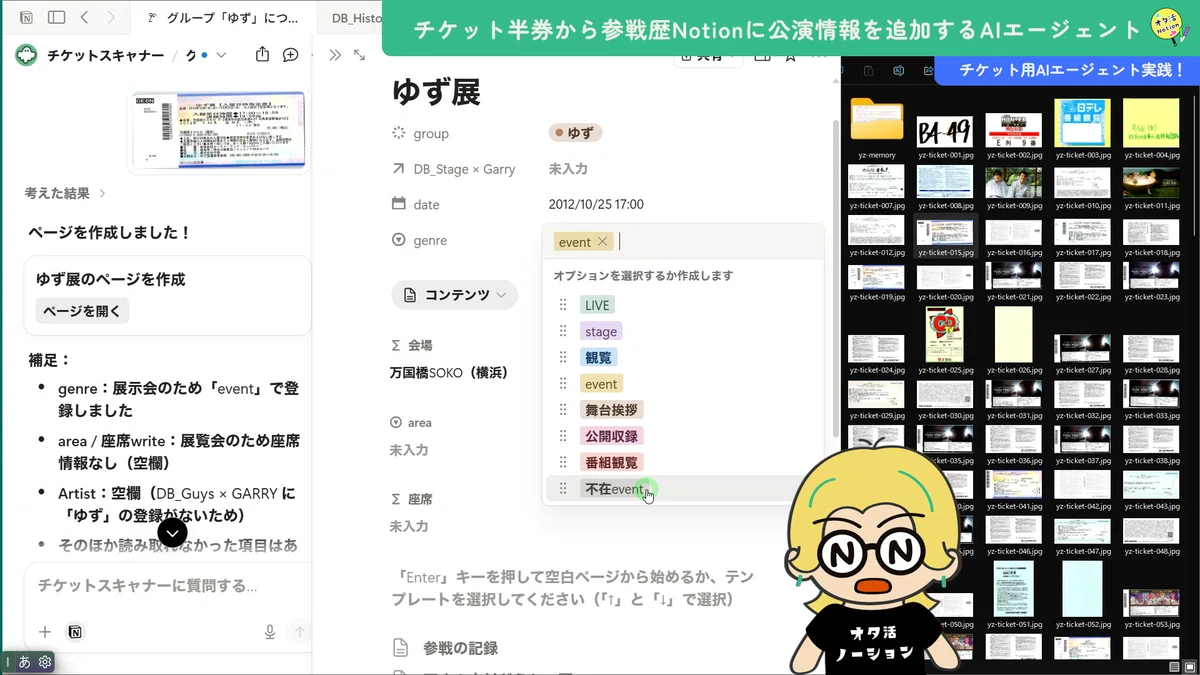
Task: Select yz-ticket-011.jpg thumbnail
Action: (x=1151, y=182)
